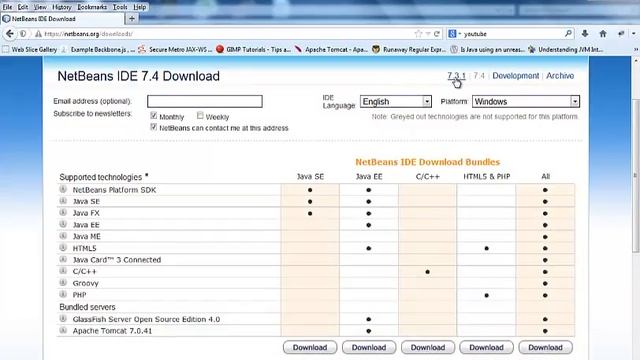Open Runaway Regular Expr bookmark
Image resolution: width=640 pixels, height=360 pixels.
[x=409, y=49]
